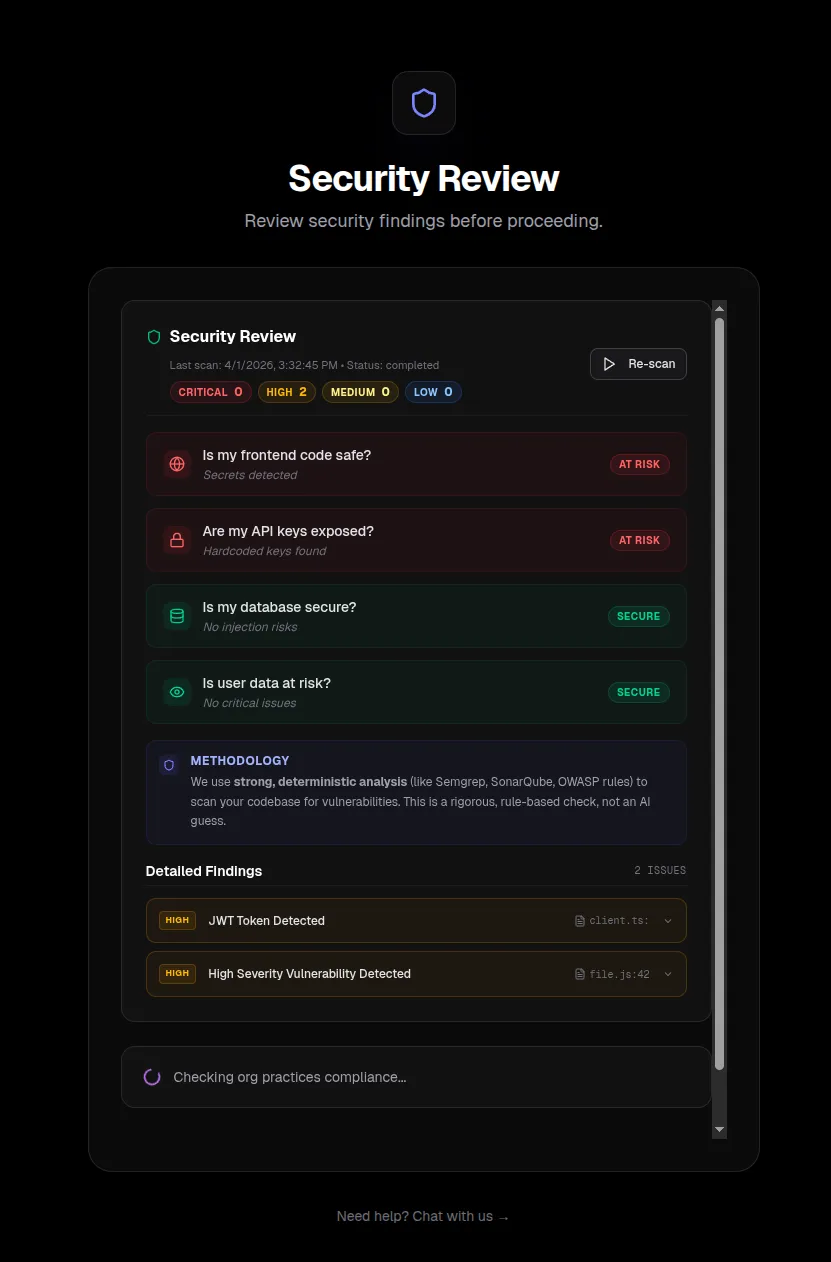Screen dimensions: 831x1262
Task: Click the file icon next to client.ts finding
Action: click(x=578, y=920)
